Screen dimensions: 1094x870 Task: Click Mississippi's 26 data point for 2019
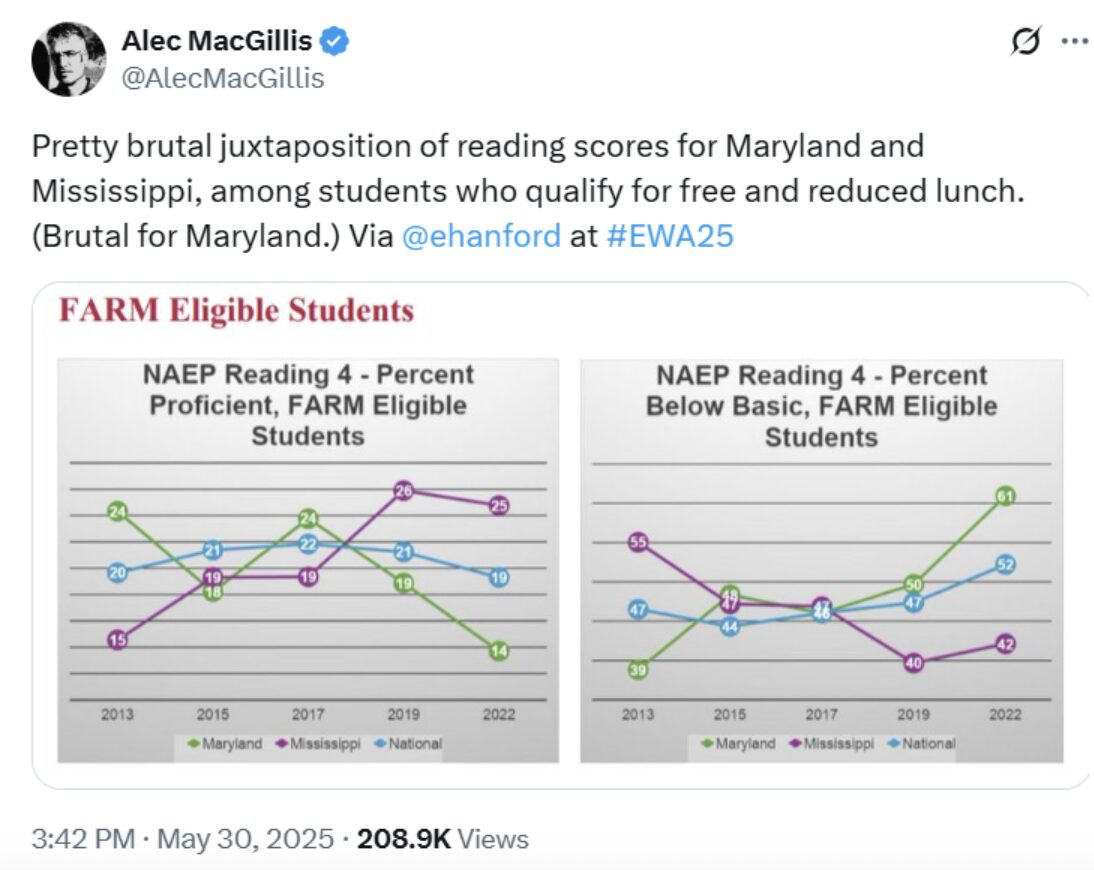(x=403, y=491)
